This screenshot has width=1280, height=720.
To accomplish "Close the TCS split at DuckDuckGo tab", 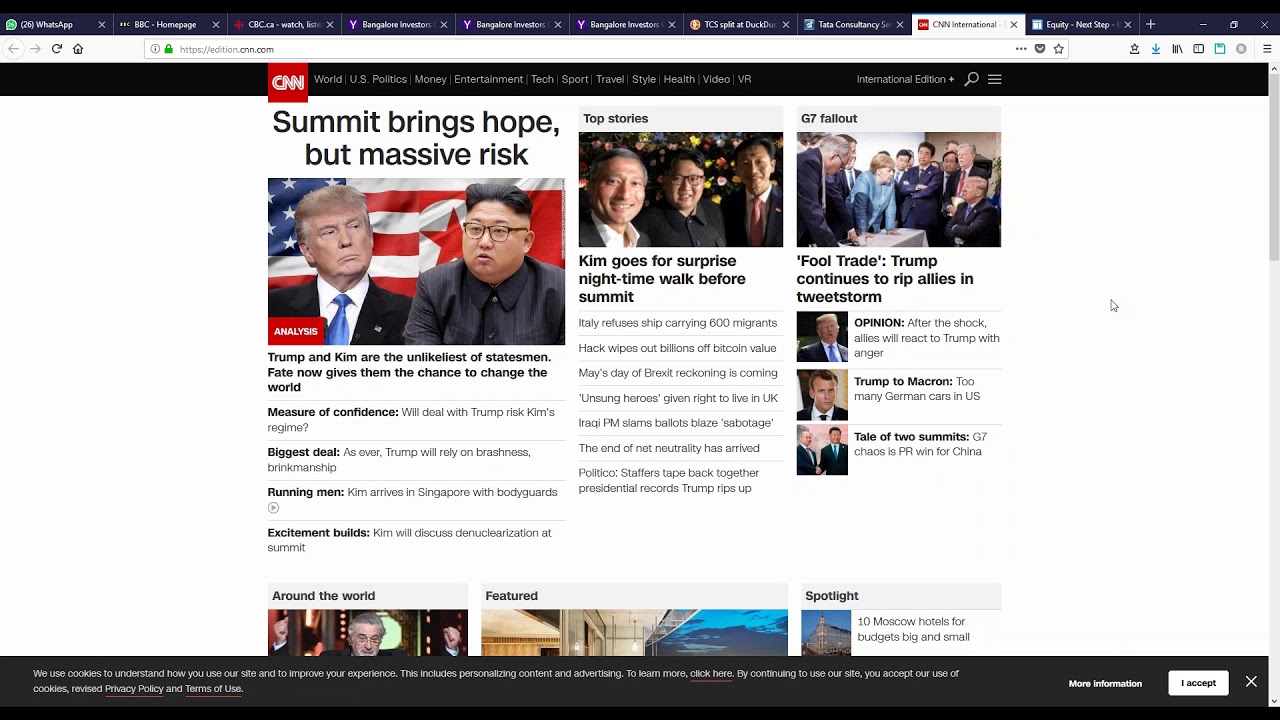I will pos(786,25).
